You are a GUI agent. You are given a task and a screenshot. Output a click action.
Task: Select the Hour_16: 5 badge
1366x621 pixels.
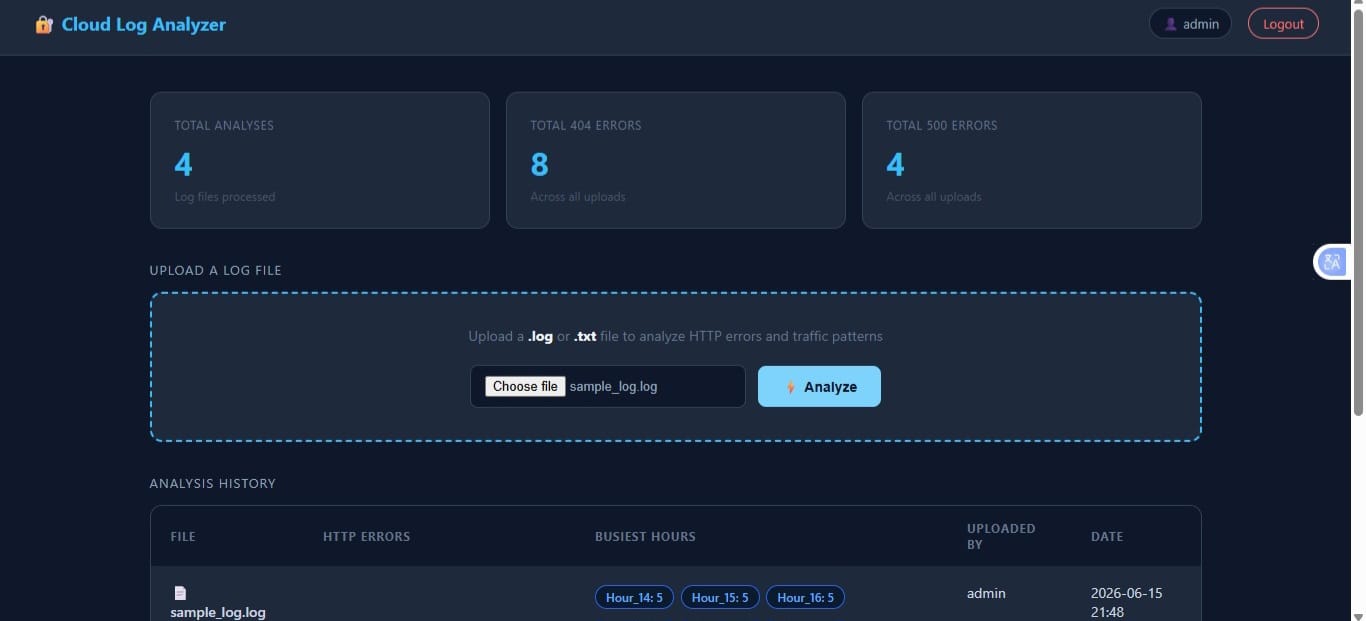pos(805,597)
